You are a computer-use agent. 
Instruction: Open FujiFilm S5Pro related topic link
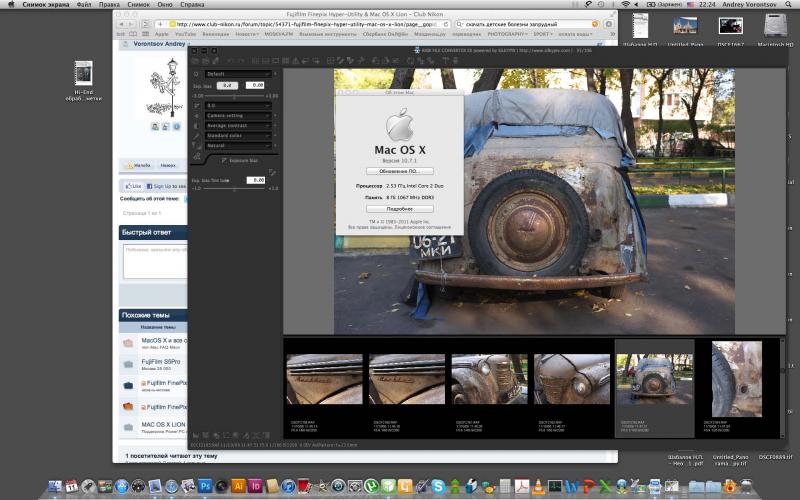point(160,361)
